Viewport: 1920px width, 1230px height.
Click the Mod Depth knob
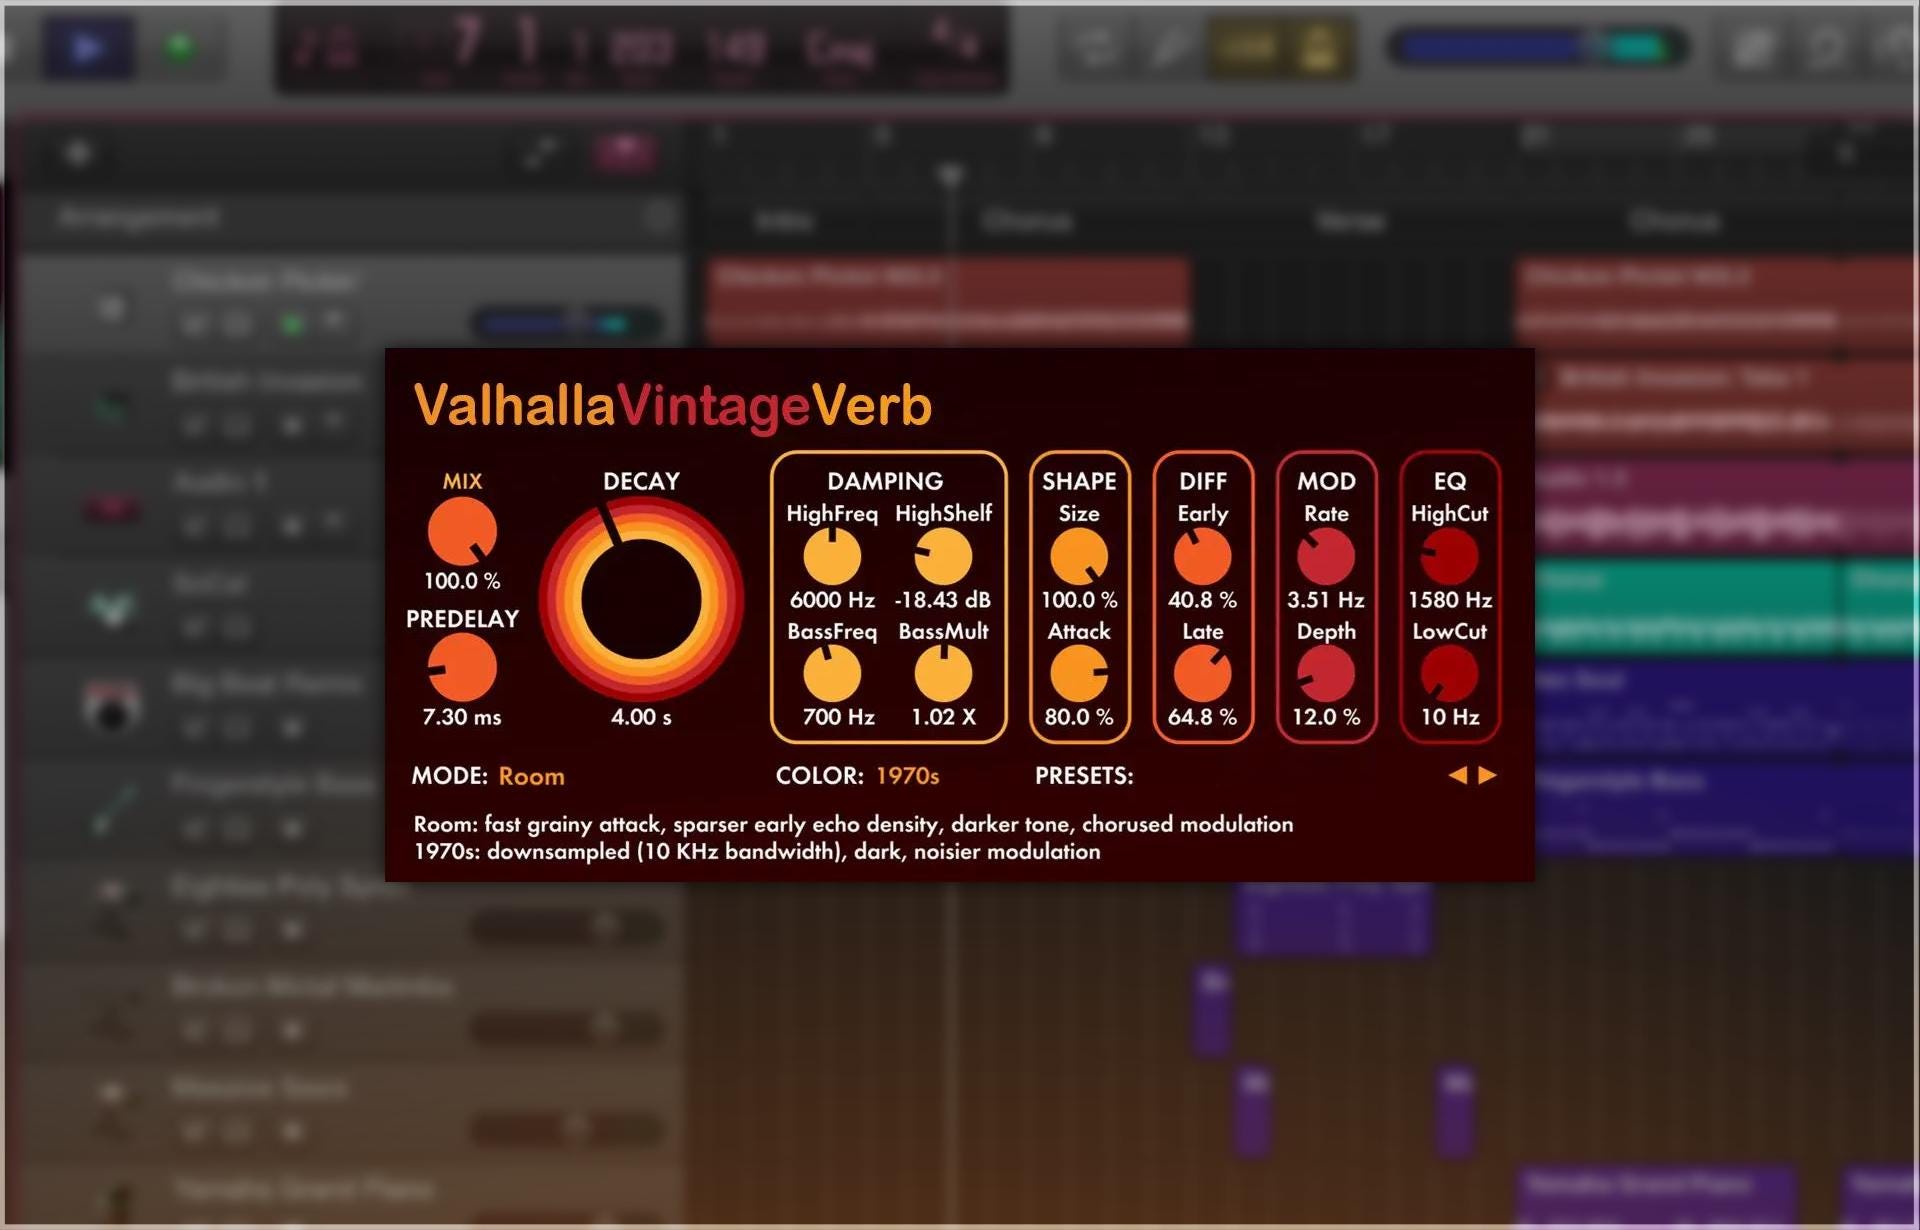[1326, 674]
